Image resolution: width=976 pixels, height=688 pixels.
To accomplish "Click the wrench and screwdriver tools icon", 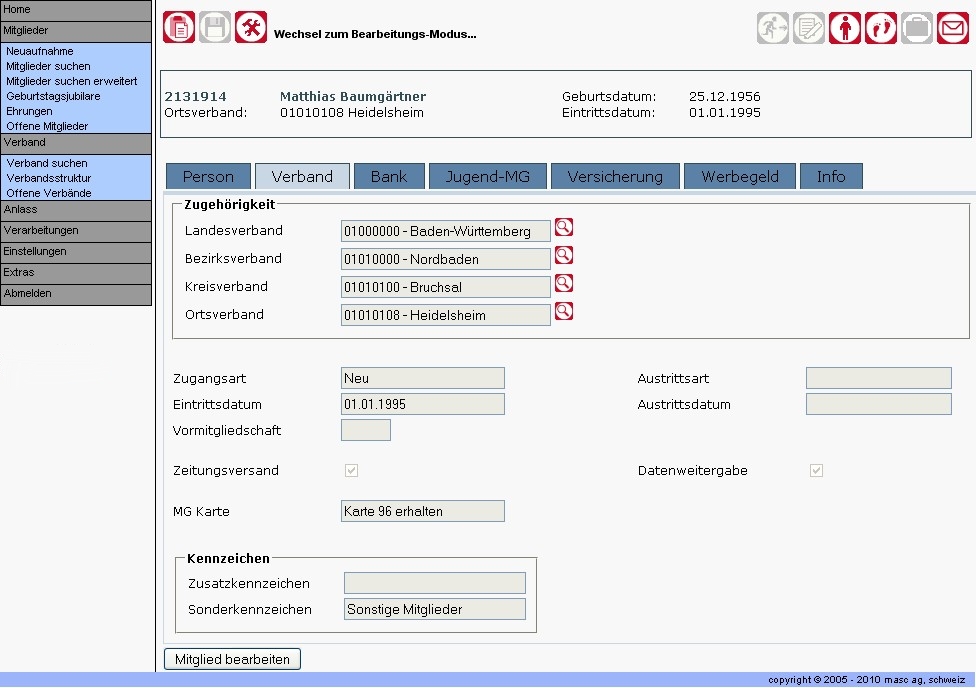I will tap(251, 27).
